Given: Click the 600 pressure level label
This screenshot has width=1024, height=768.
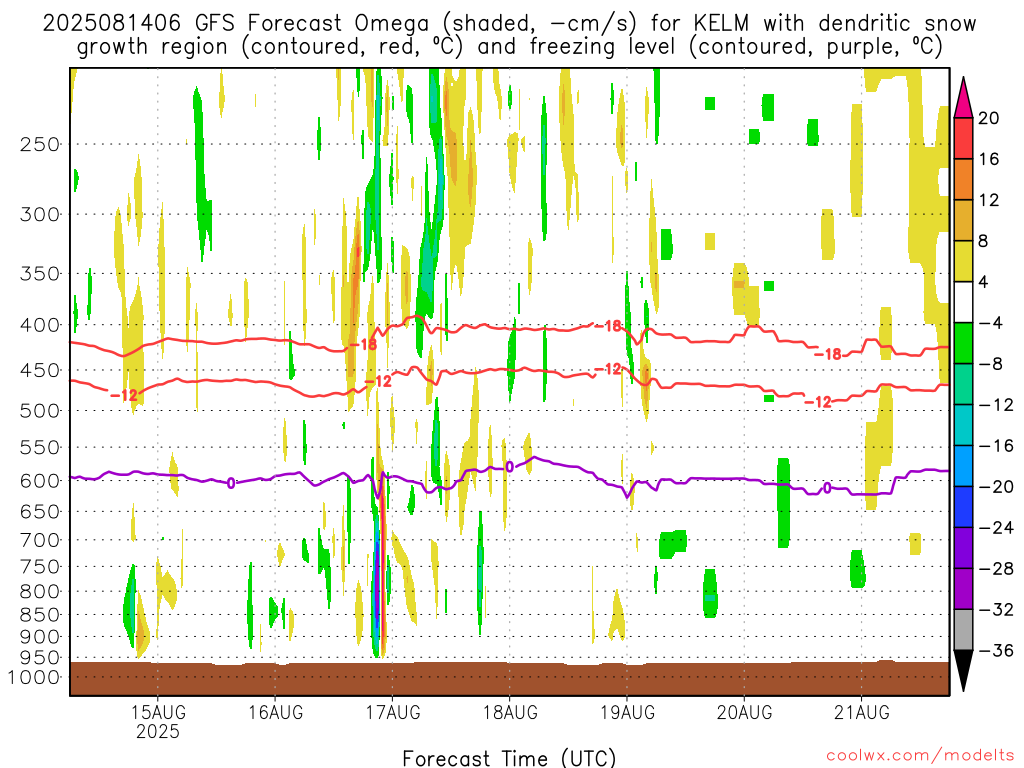Looking at the screenshot, I should pyautogui.click(x=40, y=481).
